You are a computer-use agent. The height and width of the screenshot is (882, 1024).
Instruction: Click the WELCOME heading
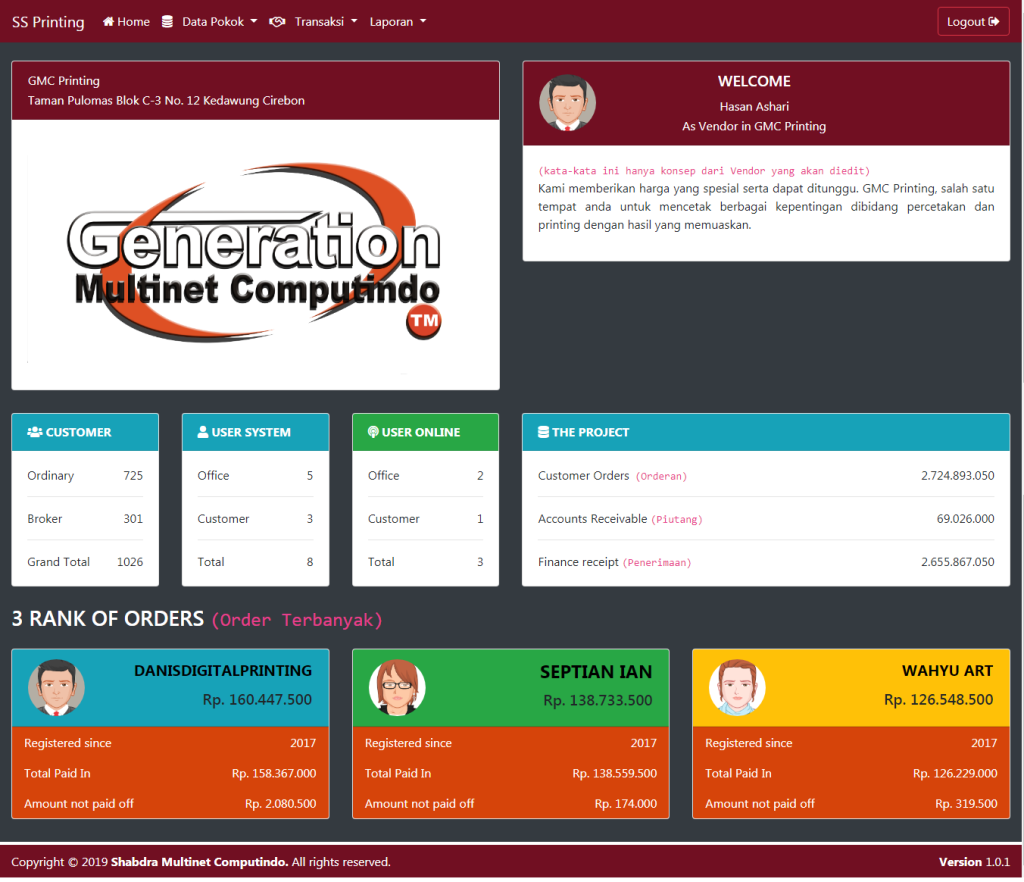point(754,81)
